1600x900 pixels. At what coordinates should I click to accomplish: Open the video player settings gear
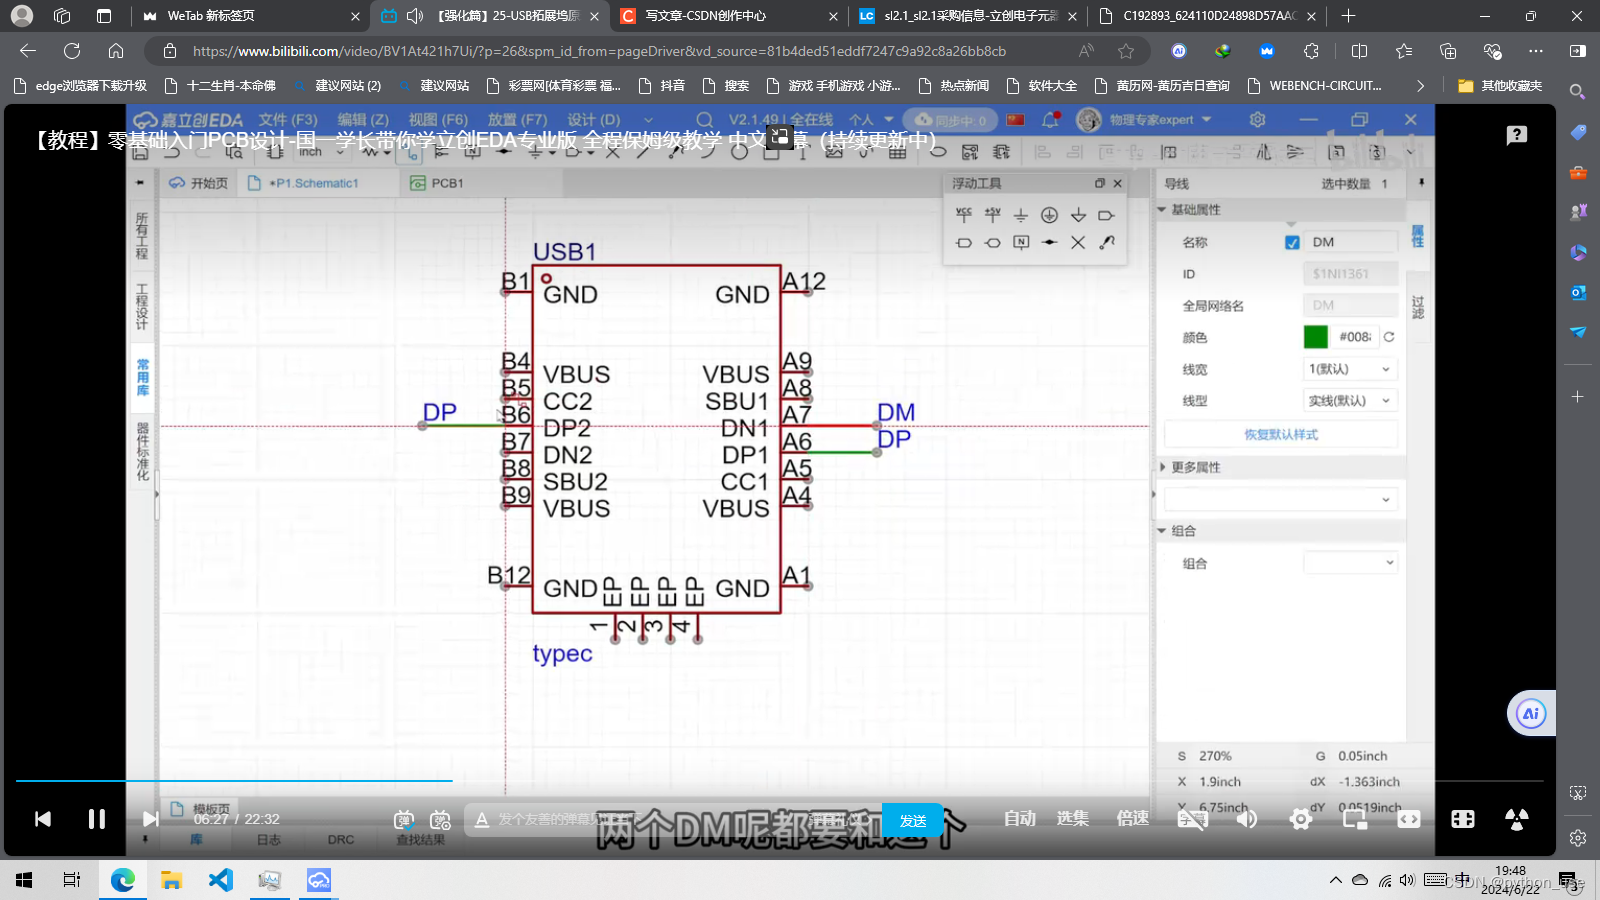[x=1300, y=819]
